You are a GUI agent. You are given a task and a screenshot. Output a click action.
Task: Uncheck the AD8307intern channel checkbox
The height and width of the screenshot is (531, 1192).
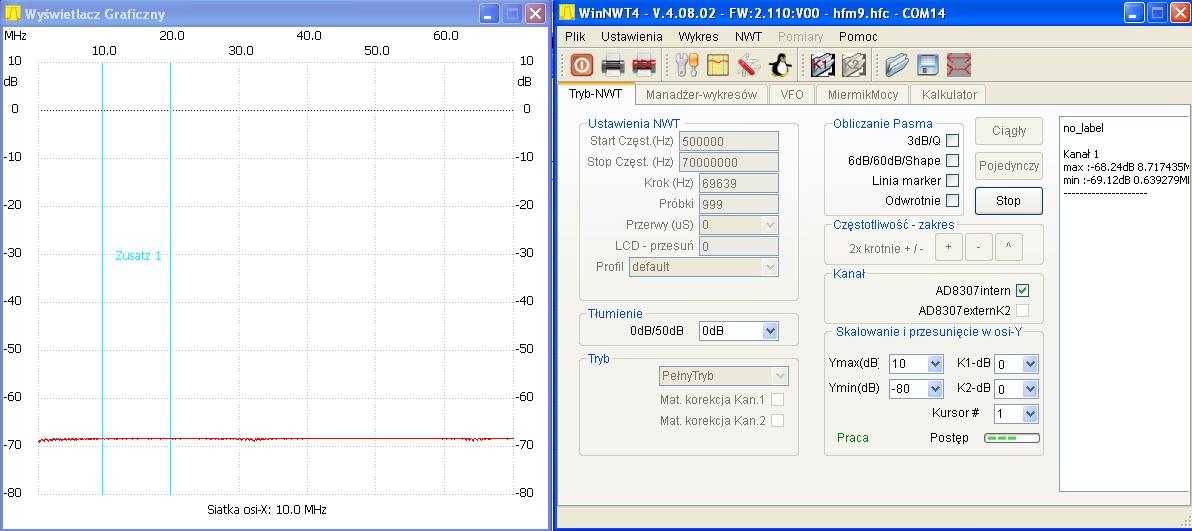[1022, 290]
